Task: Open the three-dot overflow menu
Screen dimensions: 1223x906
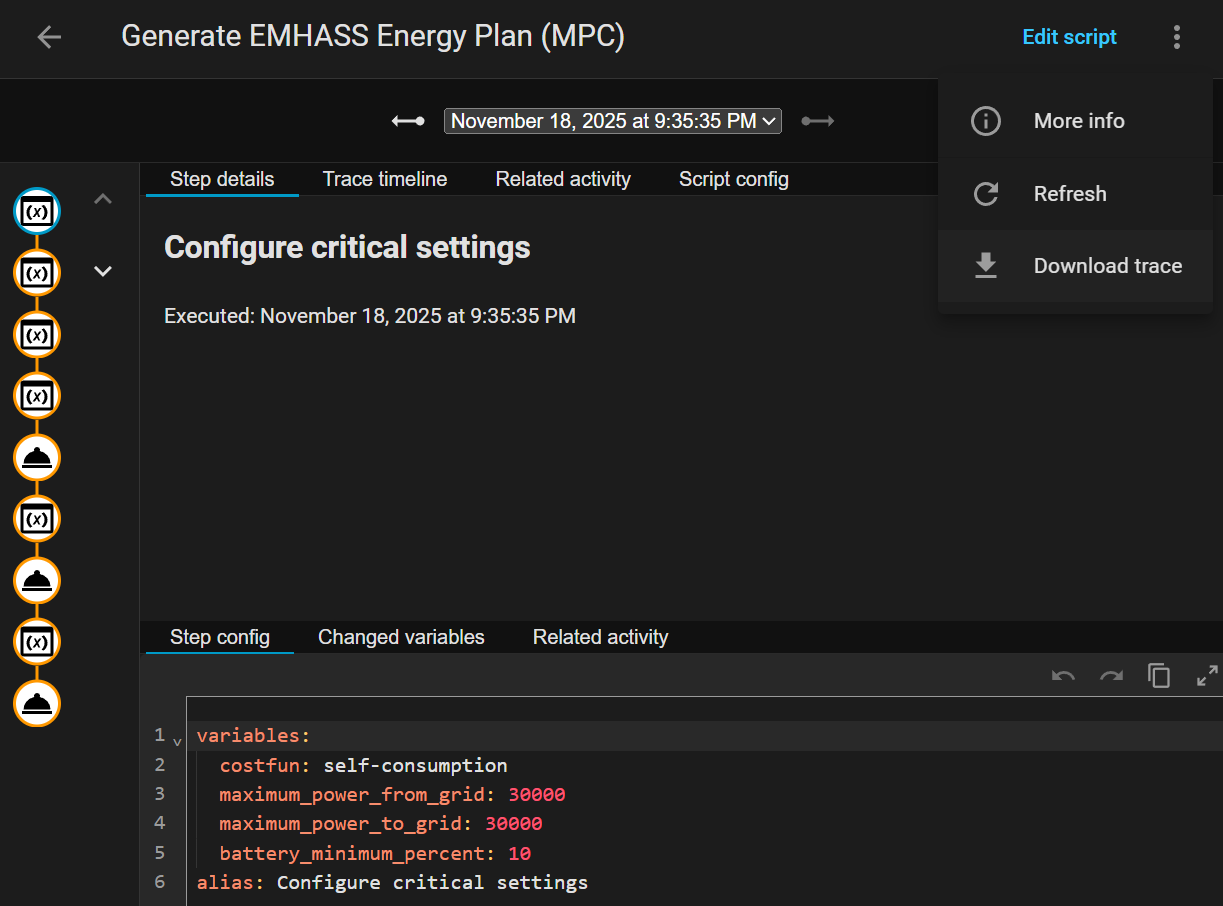Action: [x=1176, y=38]
